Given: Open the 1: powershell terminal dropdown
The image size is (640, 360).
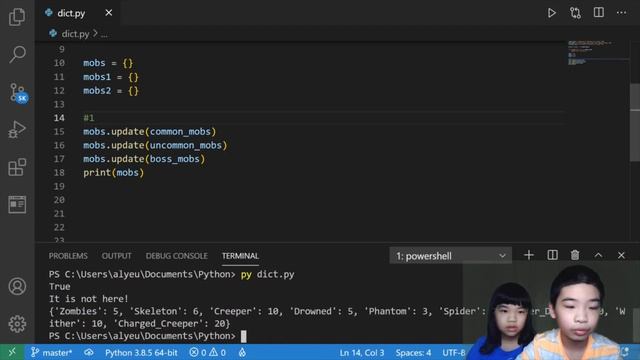Looking at the screenshot, I should (450, 256).
